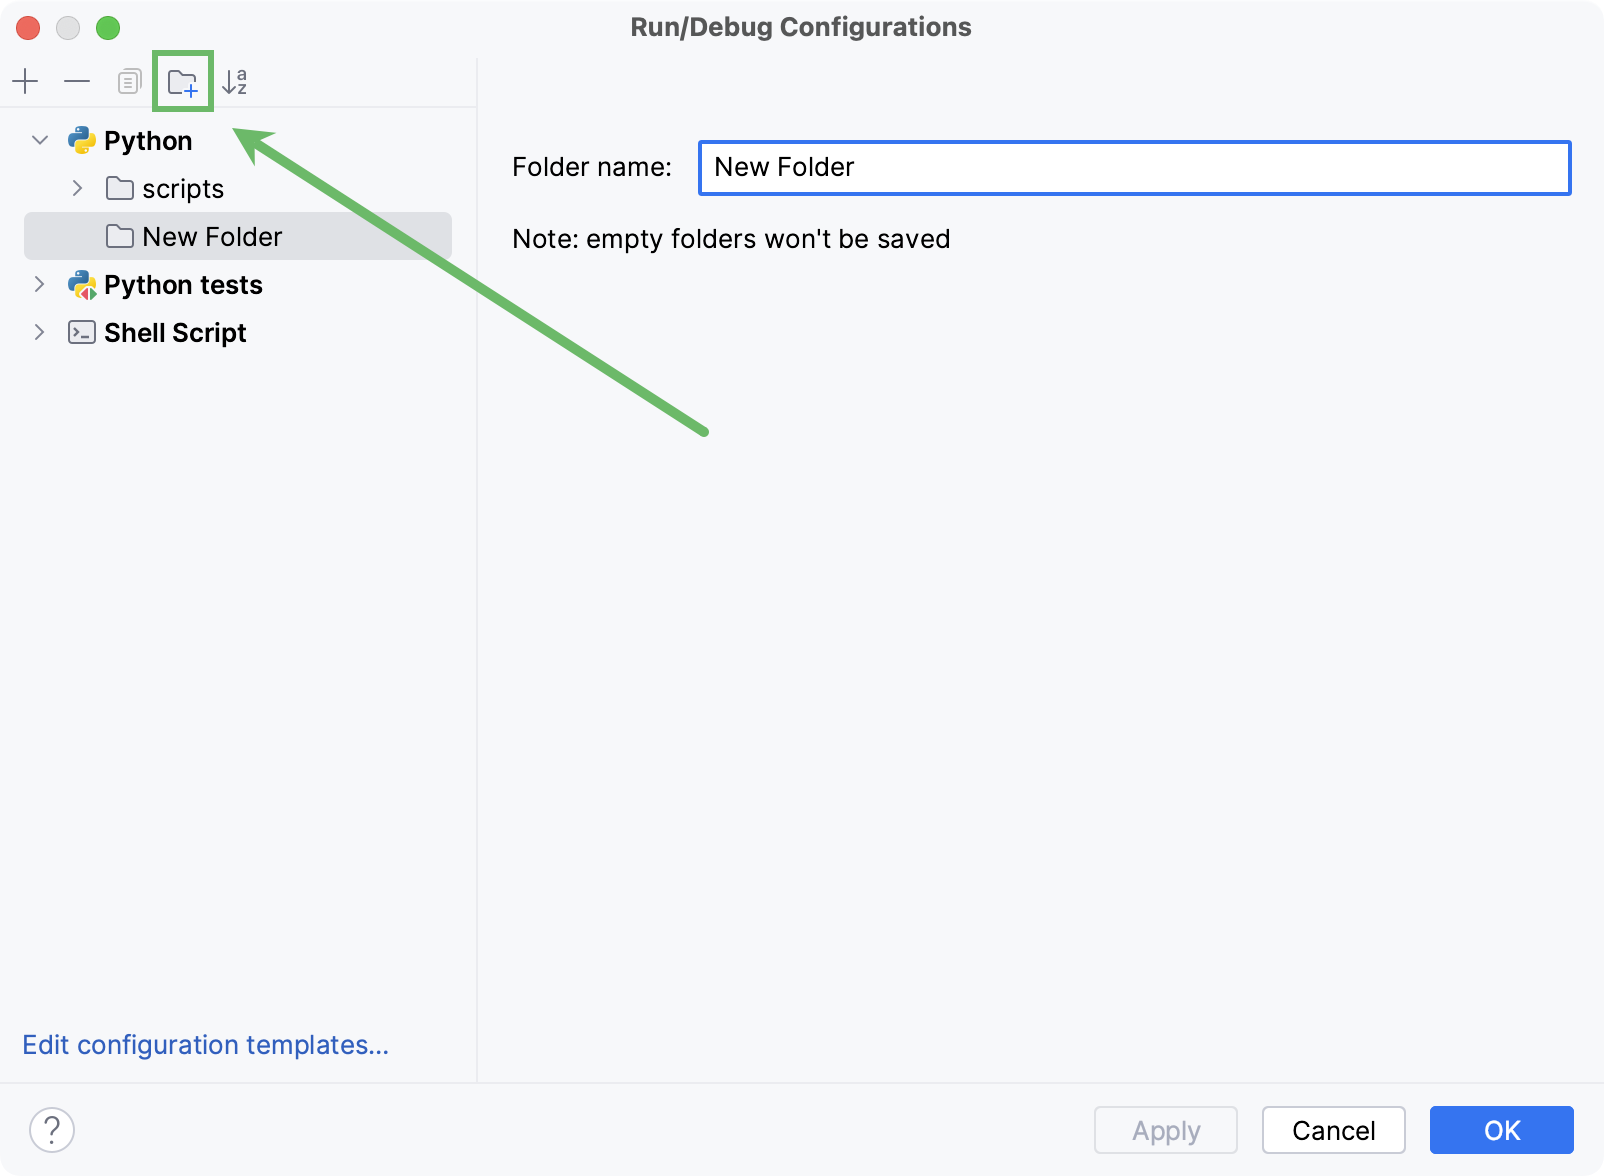Image resolution: width=1604 pixels, height=1176 pixels.
Task: Click the Add New Configuration plus icon
Action: [x=26, y=81]
